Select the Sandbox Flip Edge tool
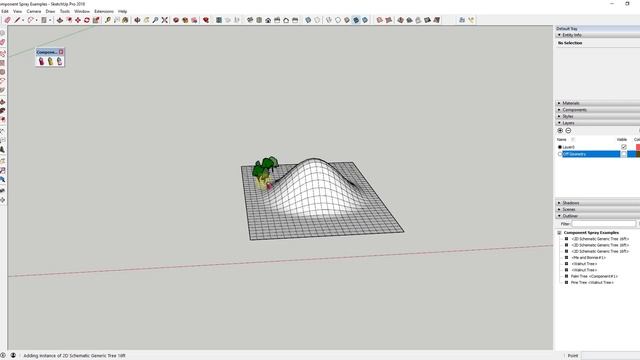 click(437, 20)
